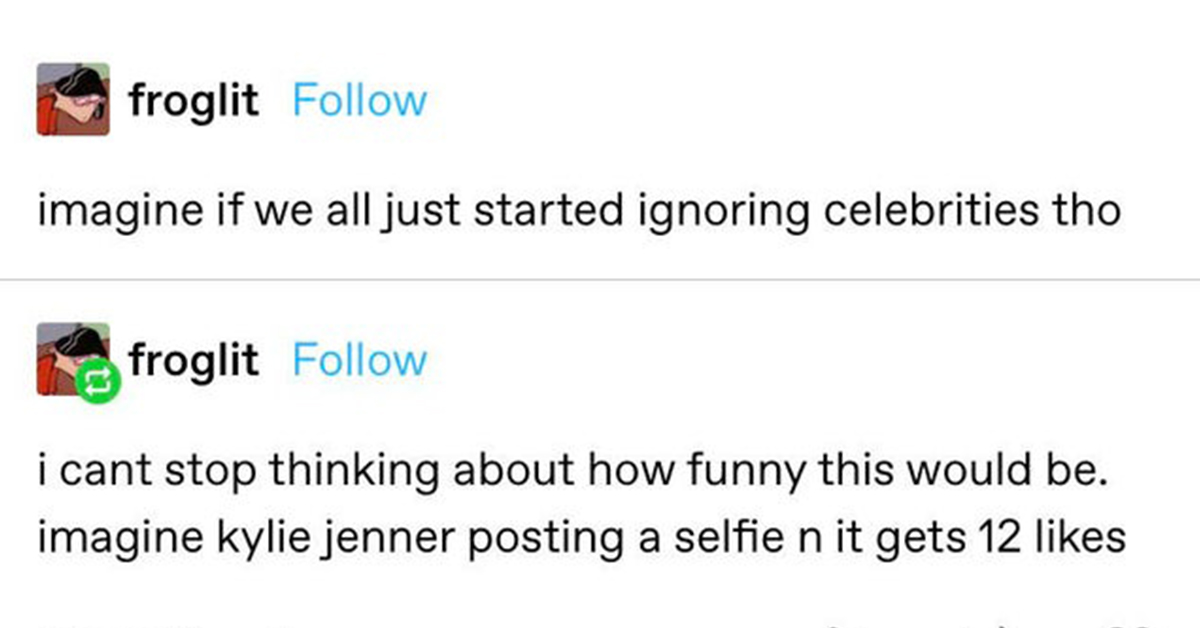Open froglit's avatar on the reblogged post
Screen dimensions: 1200x628
coord(73,357)
